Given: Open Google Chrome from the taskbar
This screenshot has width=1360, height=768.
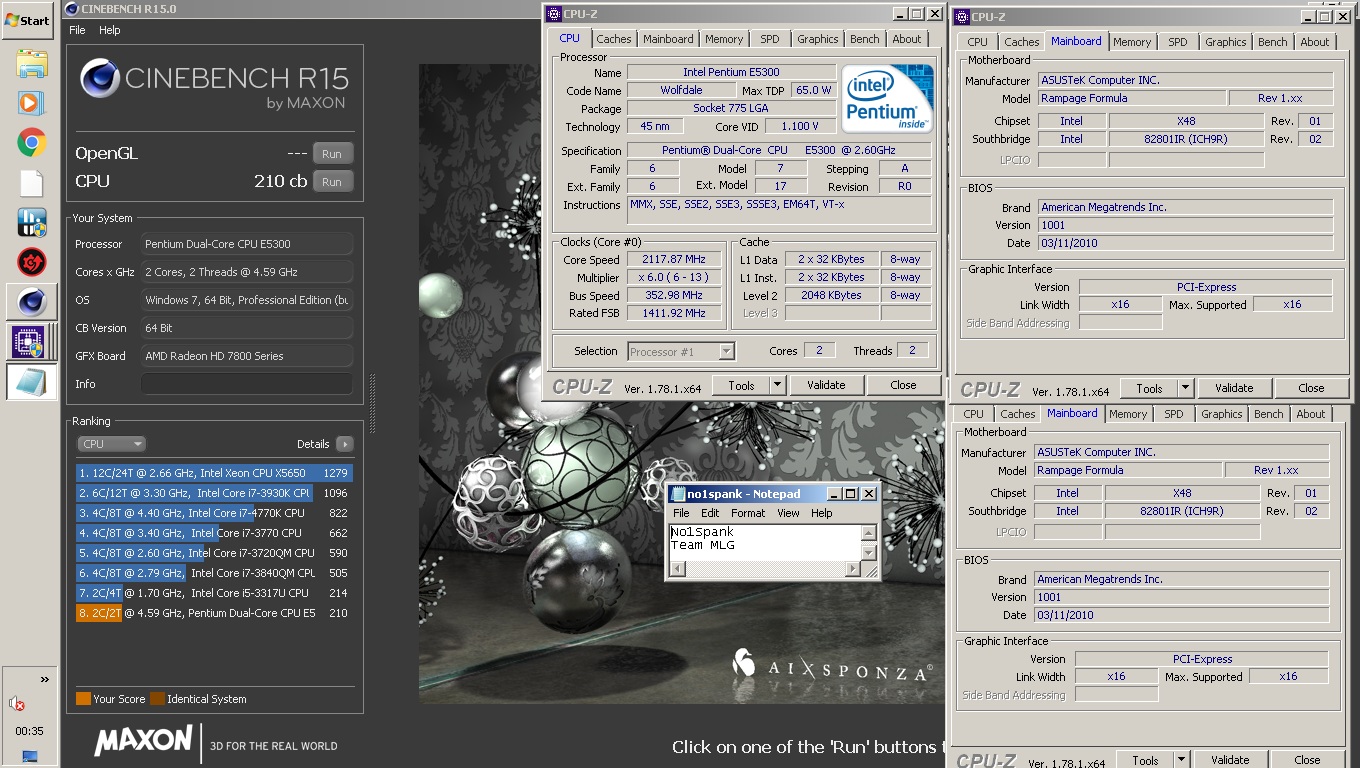Looking at the screenshot, I should tap(31, 143).
